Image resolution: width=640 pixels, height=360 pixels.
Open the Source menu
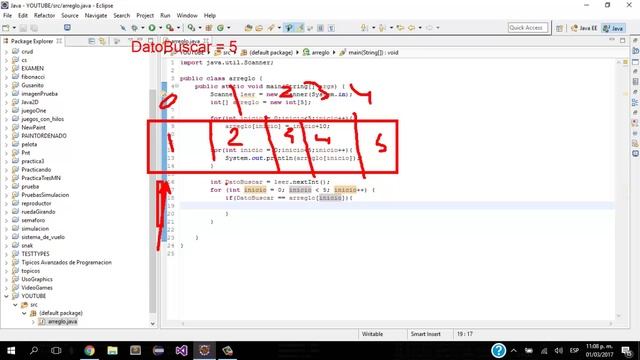point(70,16)
